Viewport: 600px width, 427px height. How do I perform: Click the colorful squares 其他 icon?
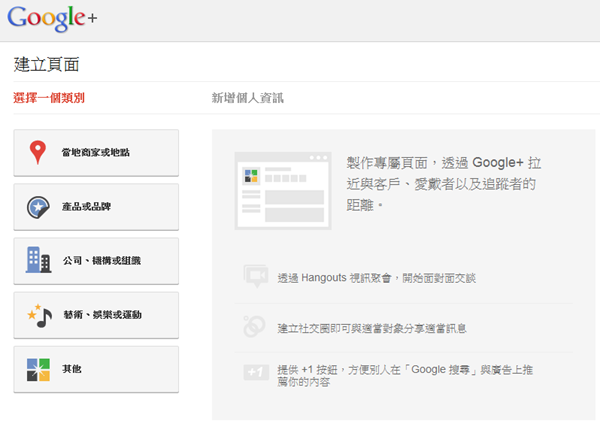39,369
